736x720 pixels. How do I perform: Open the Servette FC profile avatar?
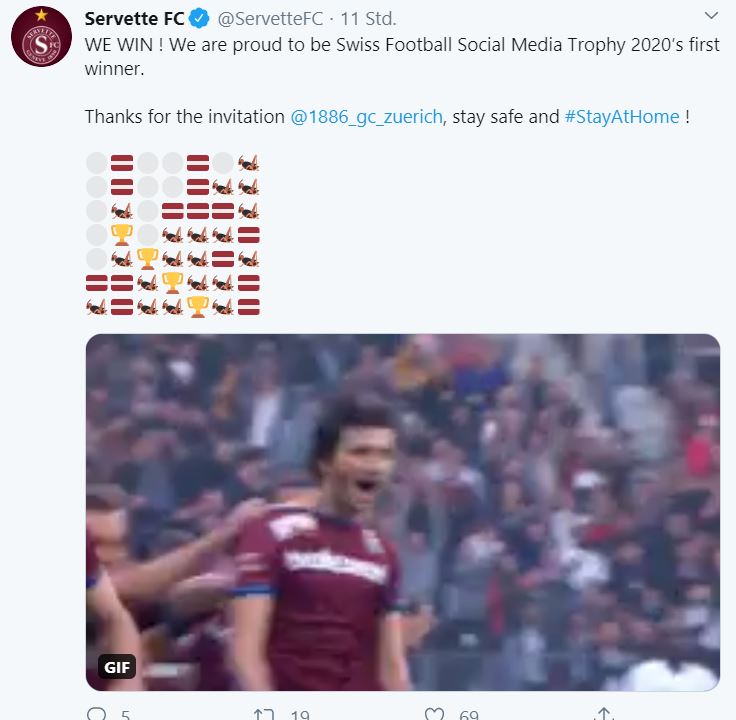(41, 42)
